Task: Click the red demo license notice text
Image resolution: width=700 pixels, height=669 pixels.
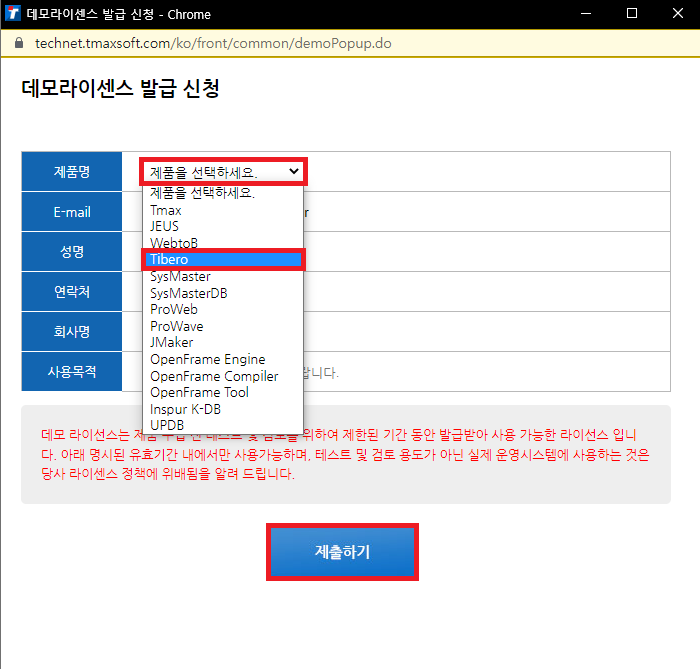Action: tap(345, 454)
